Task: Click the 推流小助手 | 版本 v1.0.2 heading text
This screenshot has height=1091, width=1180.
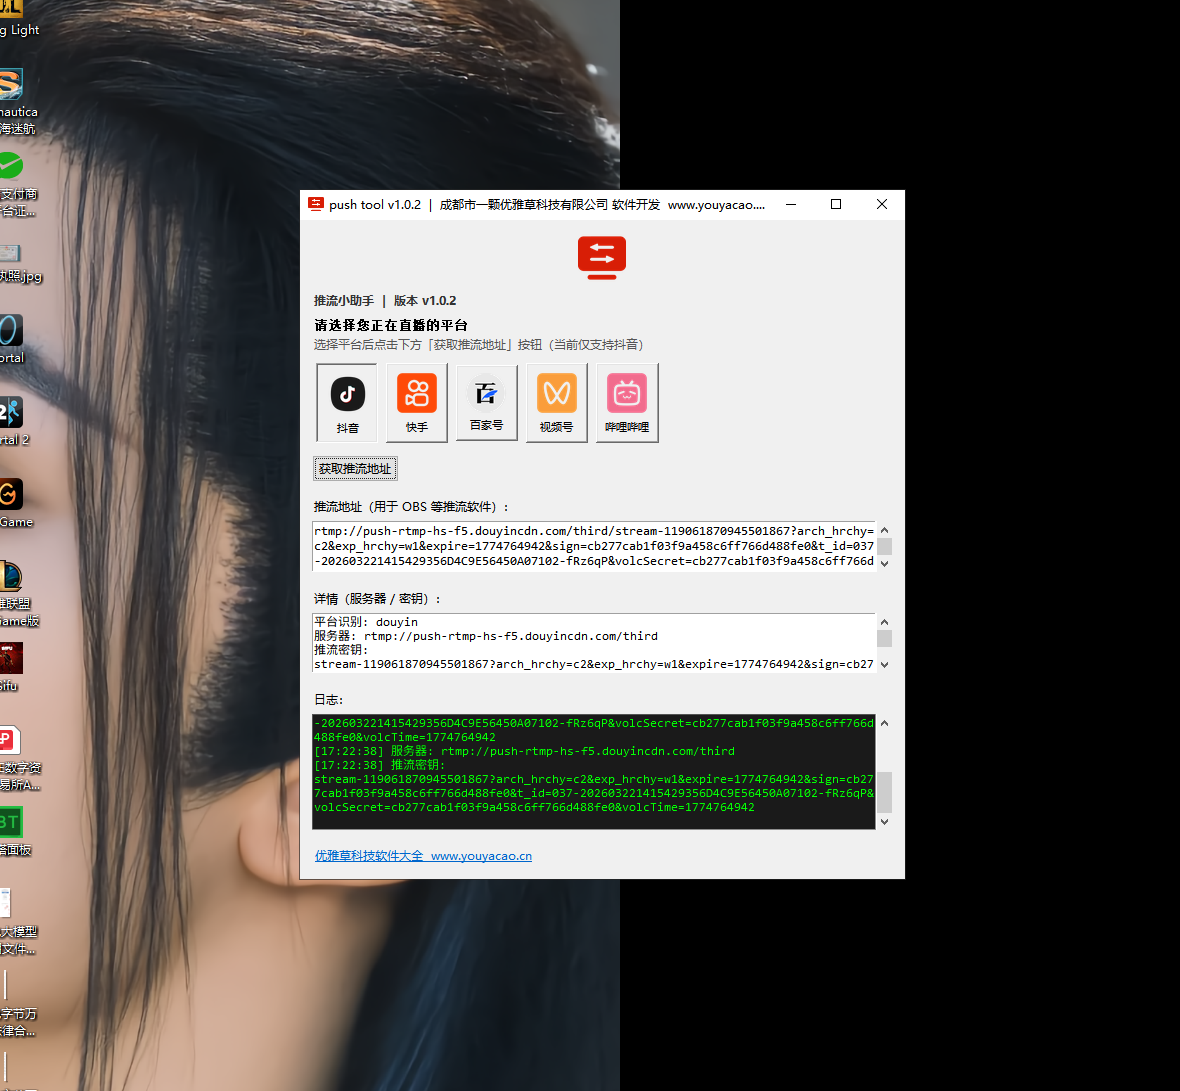Action: (x=385, y=301)
